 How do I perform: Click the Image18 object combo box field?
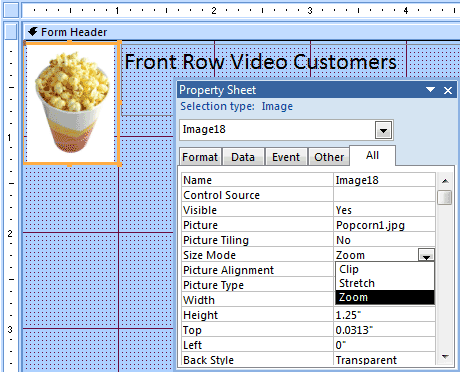(x=286, y=130)
